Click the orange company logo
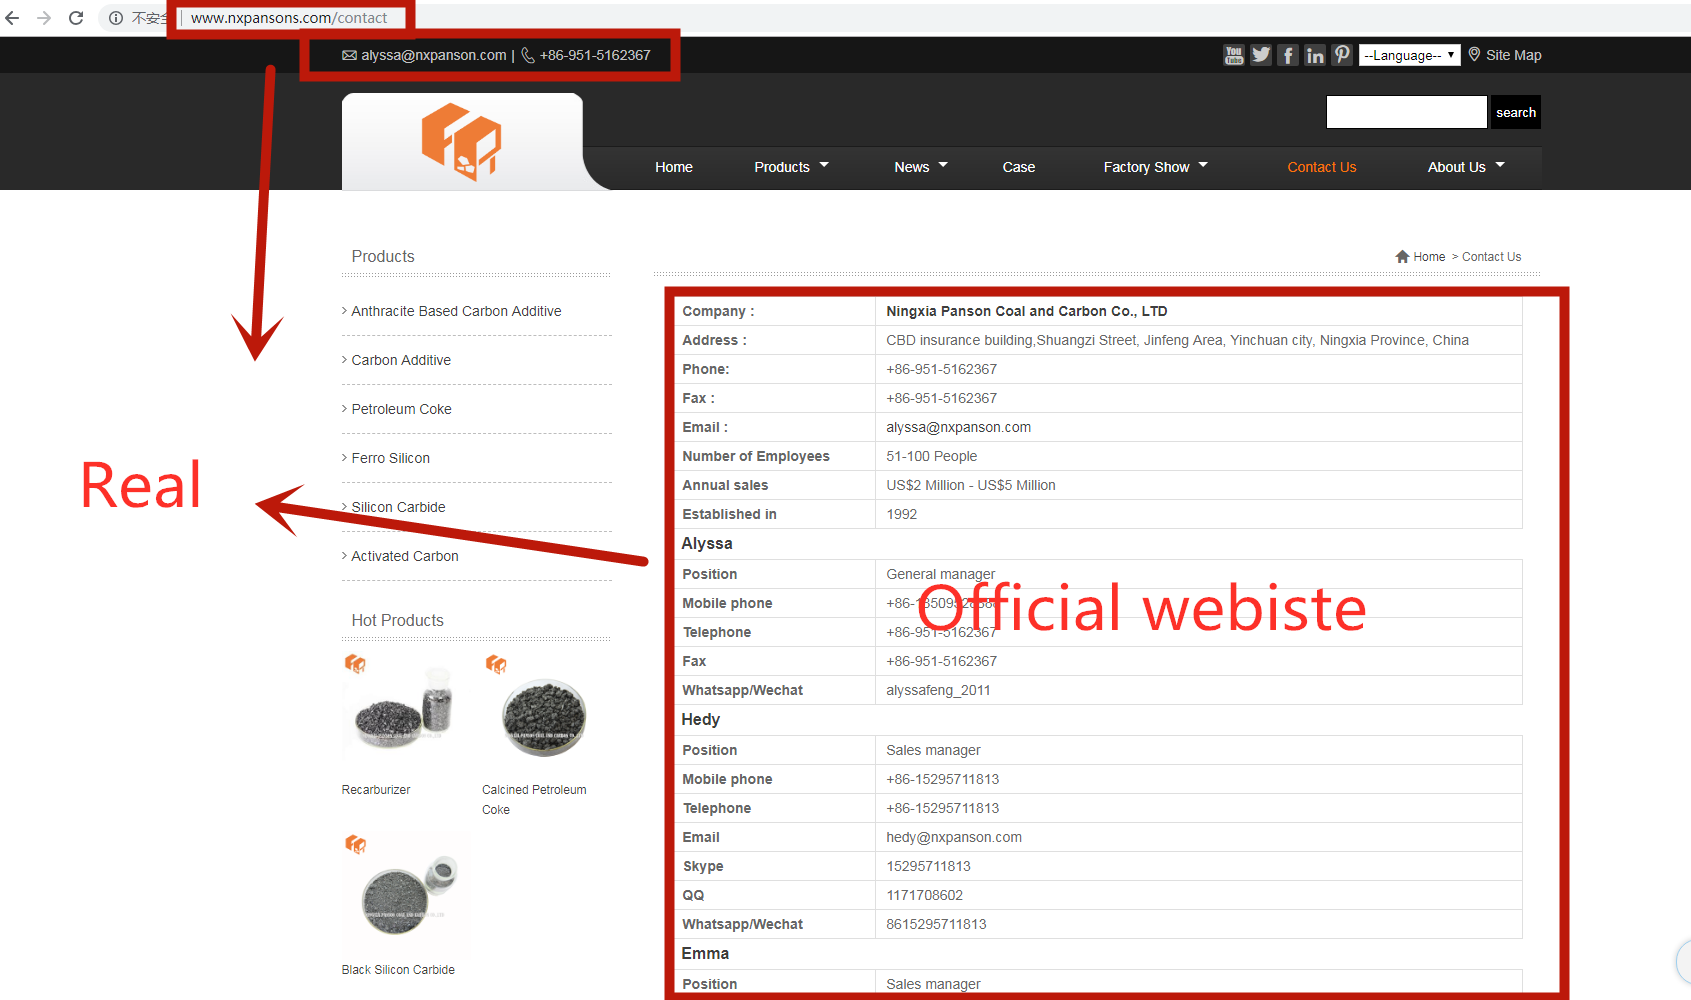Screen dimensions: 1691x1000 (x=461, y=141)
